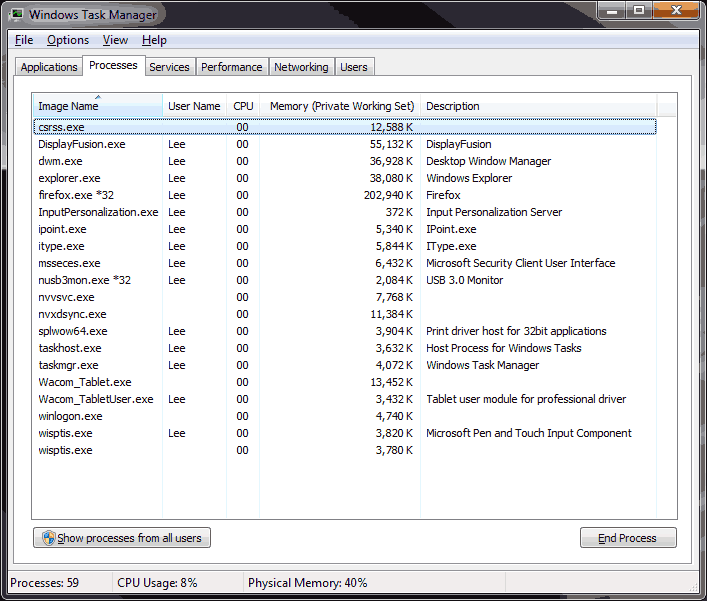Click shield icon on Show processes button
The image size is (707, 601).
(46, 538)
